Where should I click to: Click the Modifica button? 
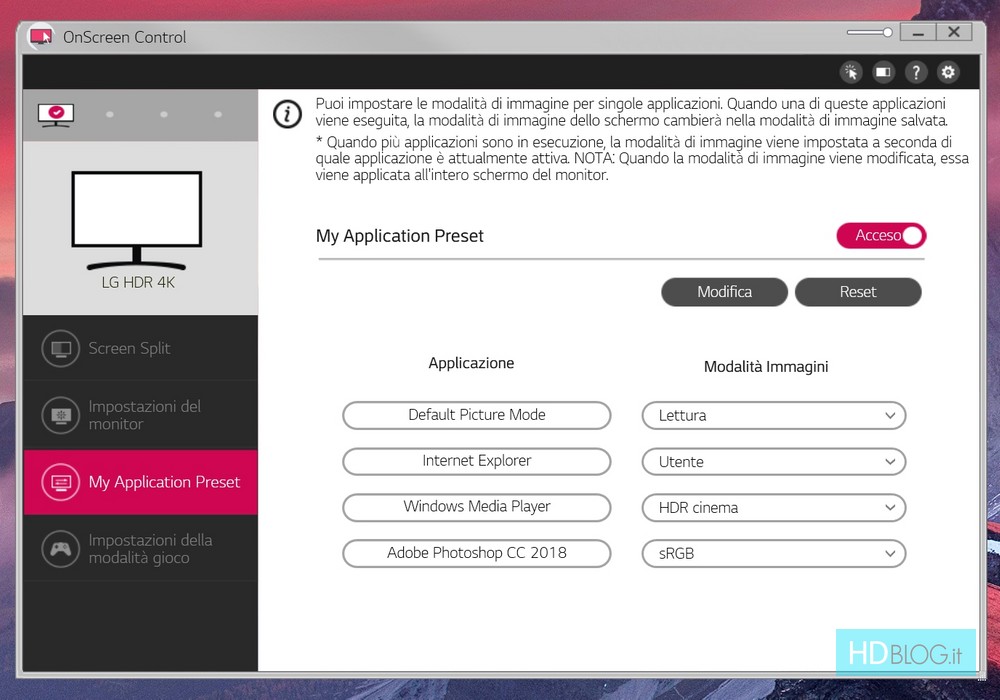[x=724, y=292]
